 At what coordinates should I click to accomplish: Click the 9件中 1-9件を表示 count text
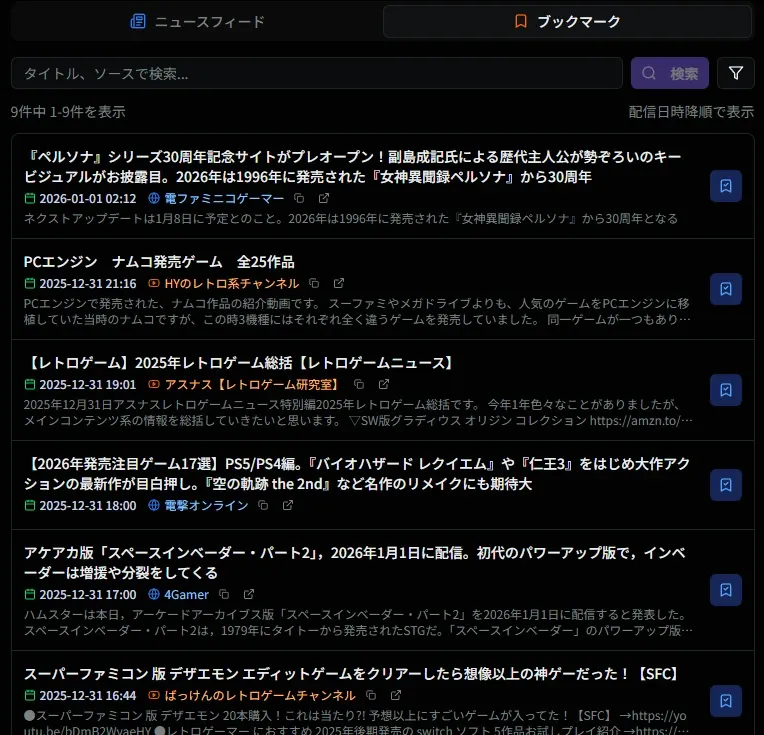click(x=68, y=112)
